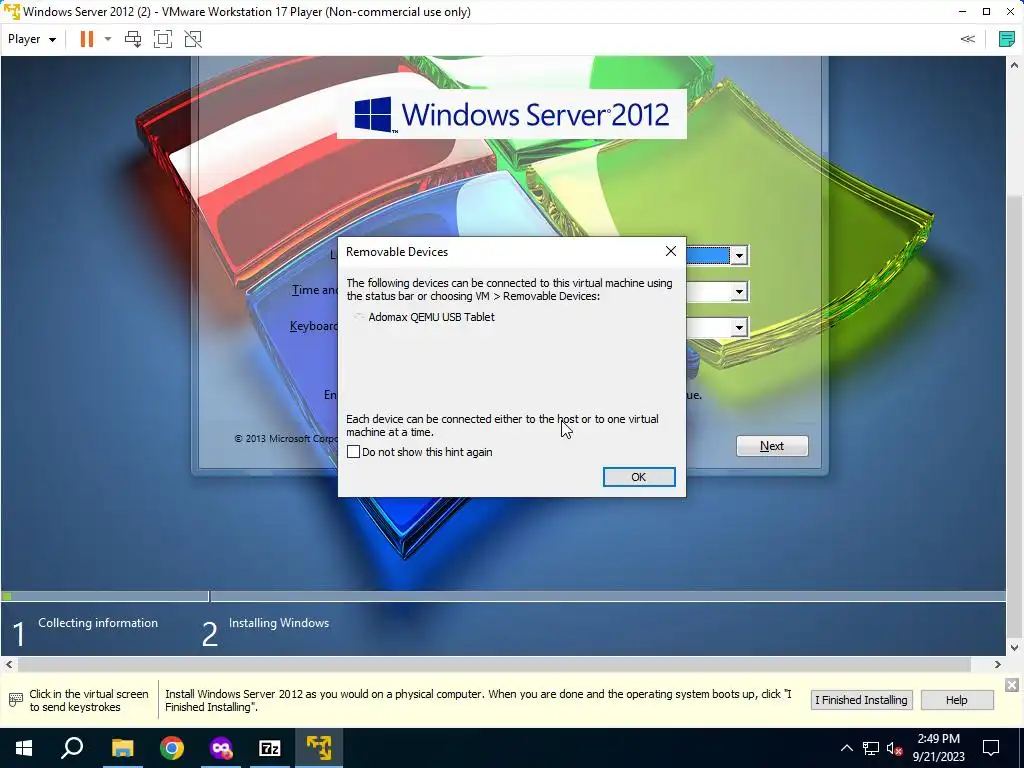Confirm the Removable Devices dialog with OK

tap(639, 477)
